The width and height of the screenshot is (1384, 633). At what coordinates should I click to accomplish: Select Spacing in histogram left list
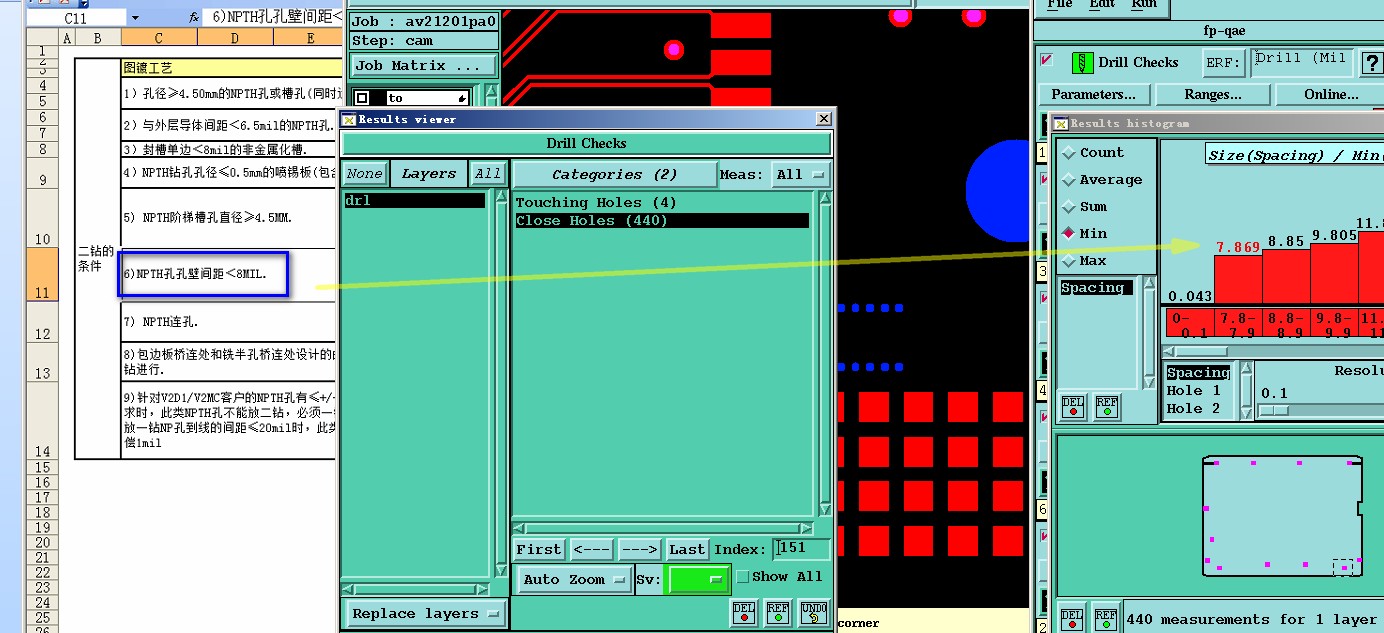(1096, 288)
